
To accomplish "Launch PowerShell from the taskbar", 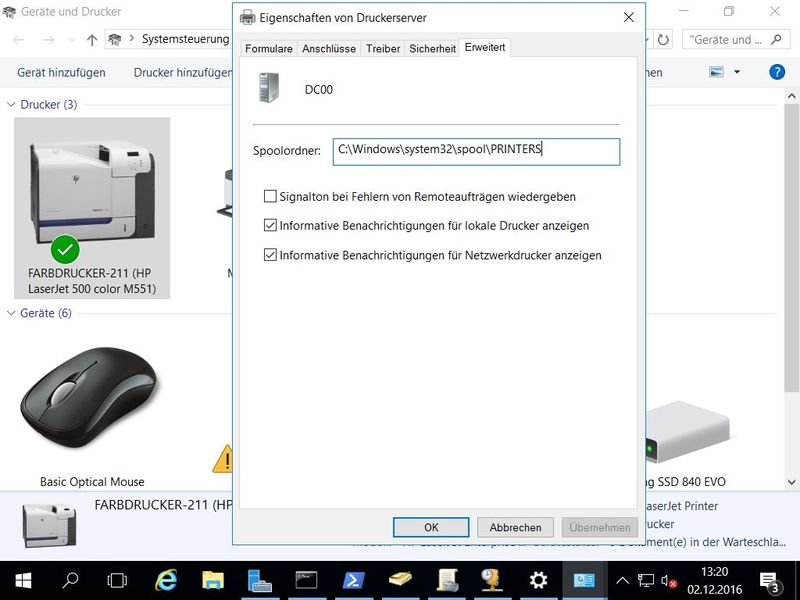I will pyautogui.click(x=353, y=581).
